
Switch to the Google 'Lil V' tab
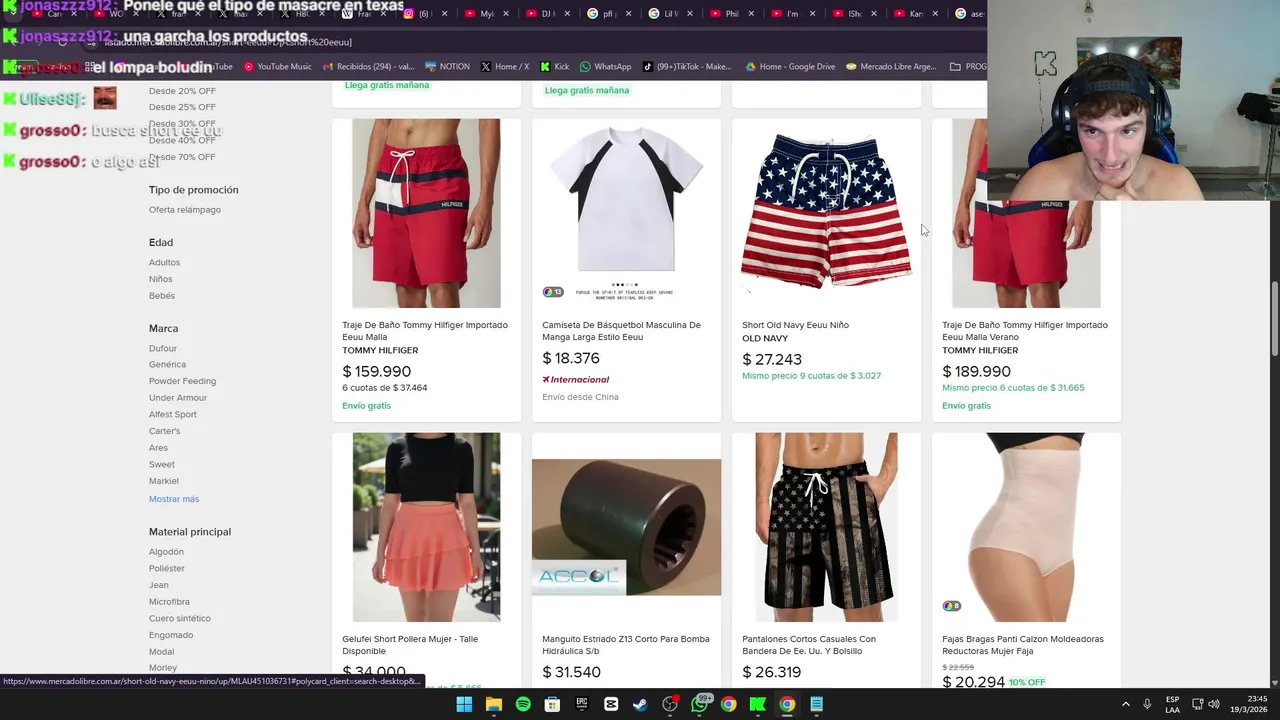664,14
